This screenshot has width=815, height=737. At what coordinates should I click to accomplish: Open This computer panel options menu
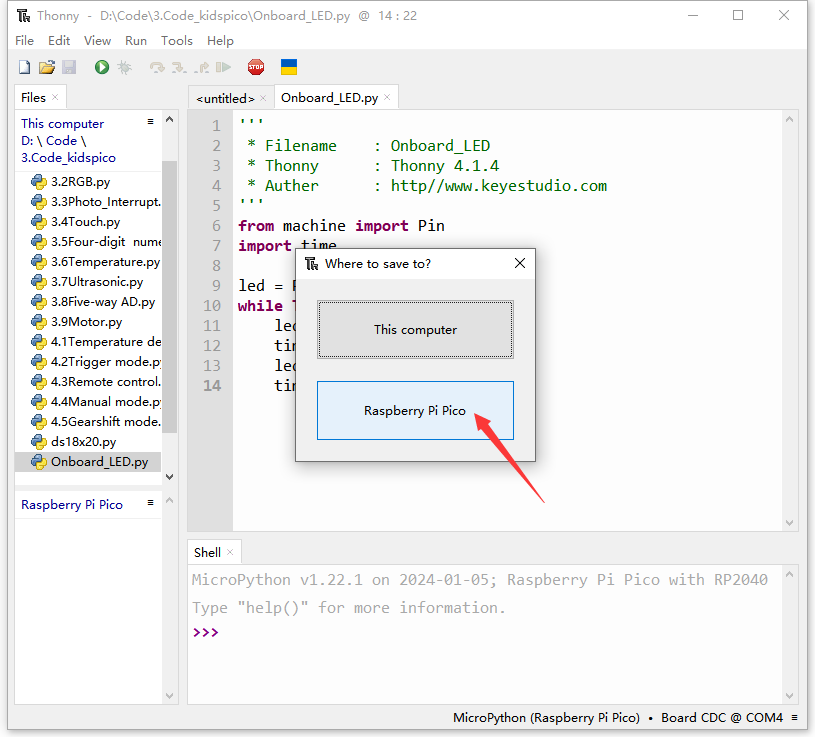[150, 122]
